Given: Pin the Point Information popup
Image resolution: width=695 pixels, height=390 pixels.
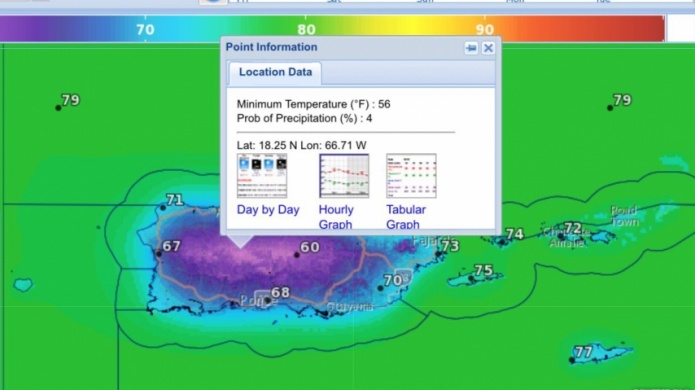Looking at the screenshot, I should click(x=471, y=48).
